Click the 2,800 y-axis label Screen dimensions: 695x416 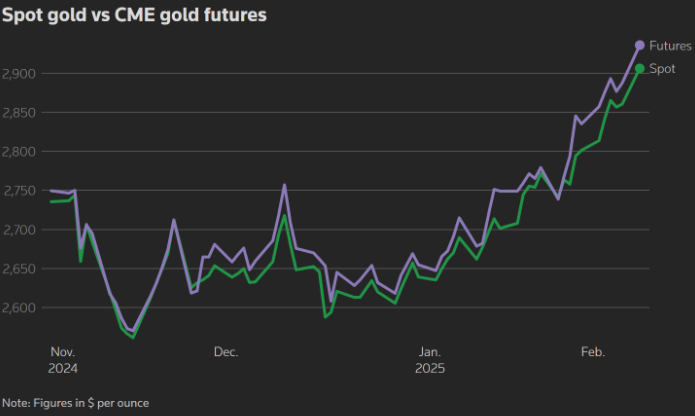point(20,152)
